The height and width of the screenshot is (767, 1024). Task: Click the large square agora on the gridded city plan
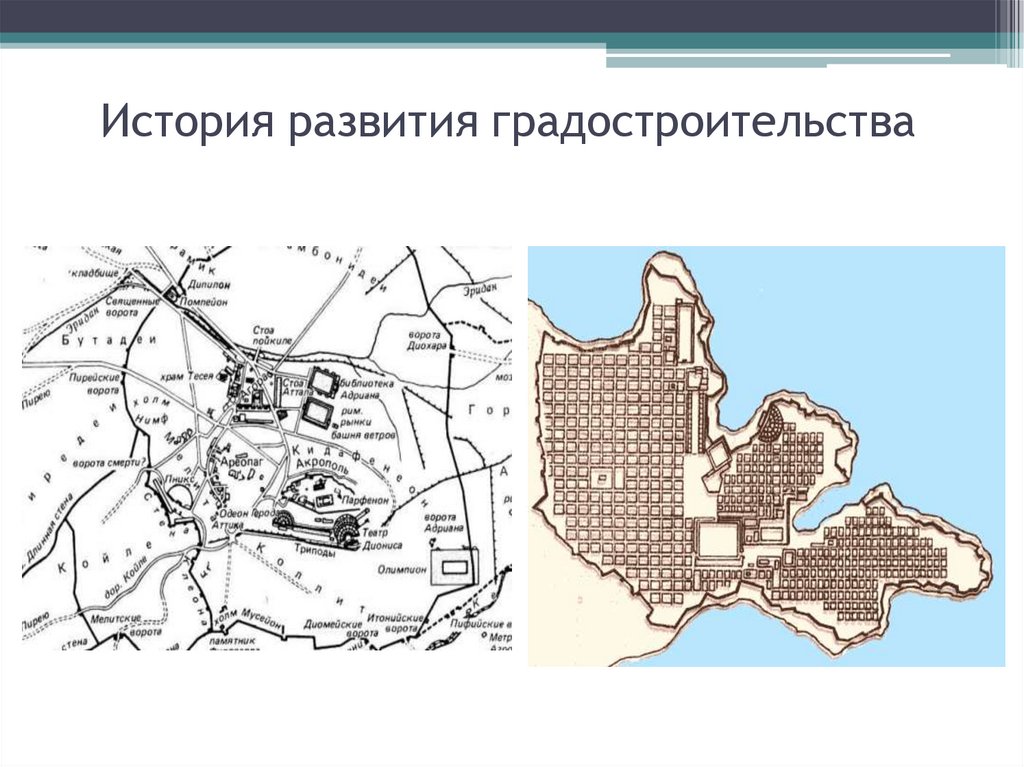click(x=719, y=542)
